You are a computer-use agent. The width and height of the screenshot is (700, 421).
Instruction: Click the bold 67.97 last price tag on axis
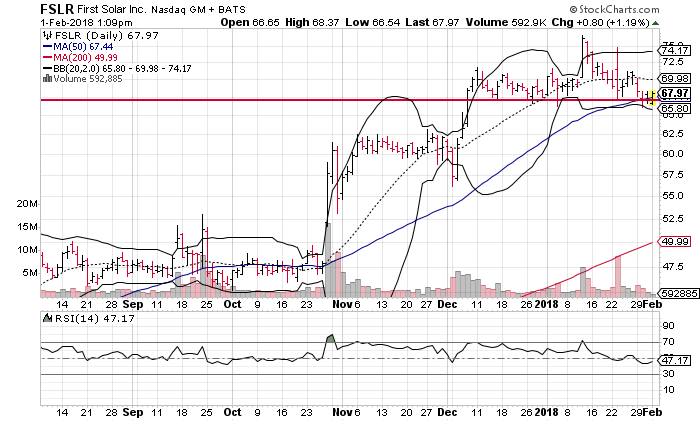[x=675, y=93]
